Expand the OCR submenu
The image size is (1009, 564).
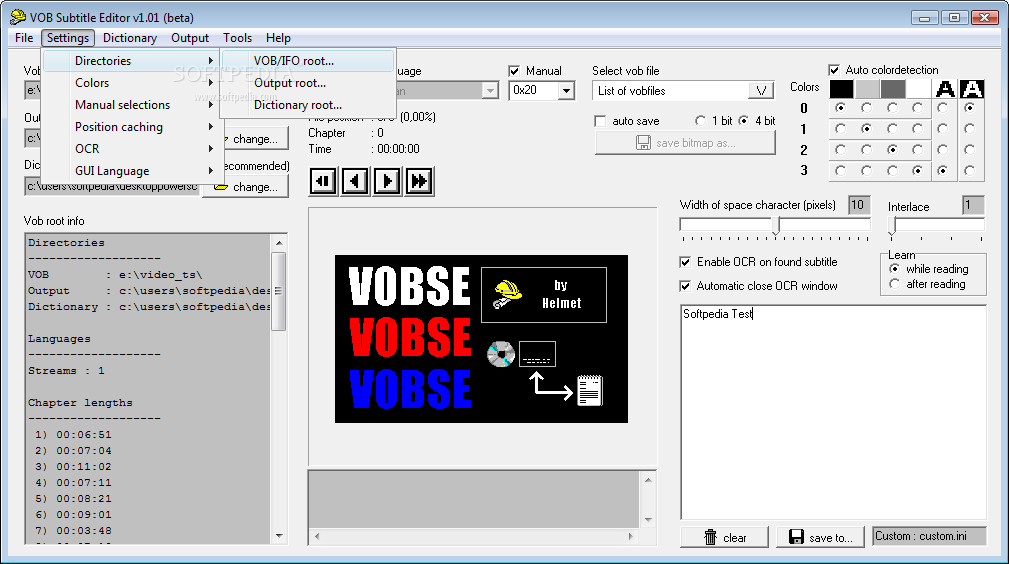[x=131, y=149]
